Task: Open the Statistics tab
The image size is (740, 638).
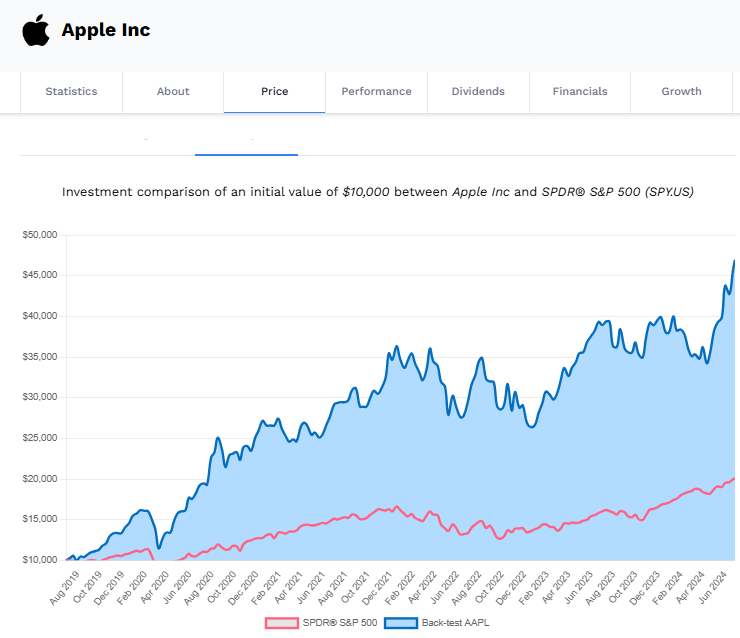Action: [x=71, y=92]
